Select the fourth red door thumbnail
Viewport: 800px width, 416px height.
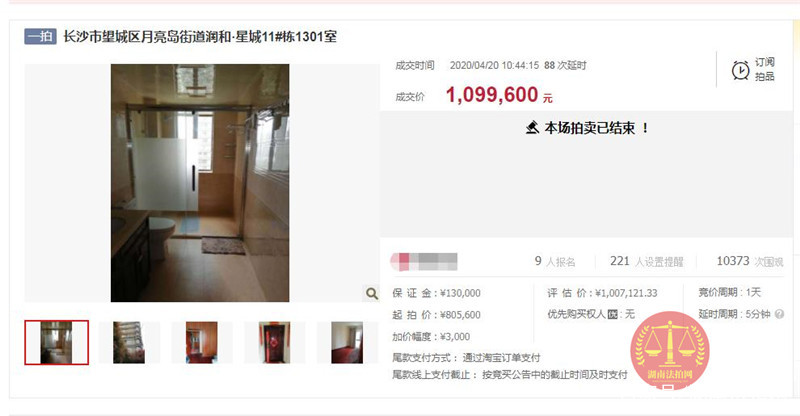click(x=274, y=342)
